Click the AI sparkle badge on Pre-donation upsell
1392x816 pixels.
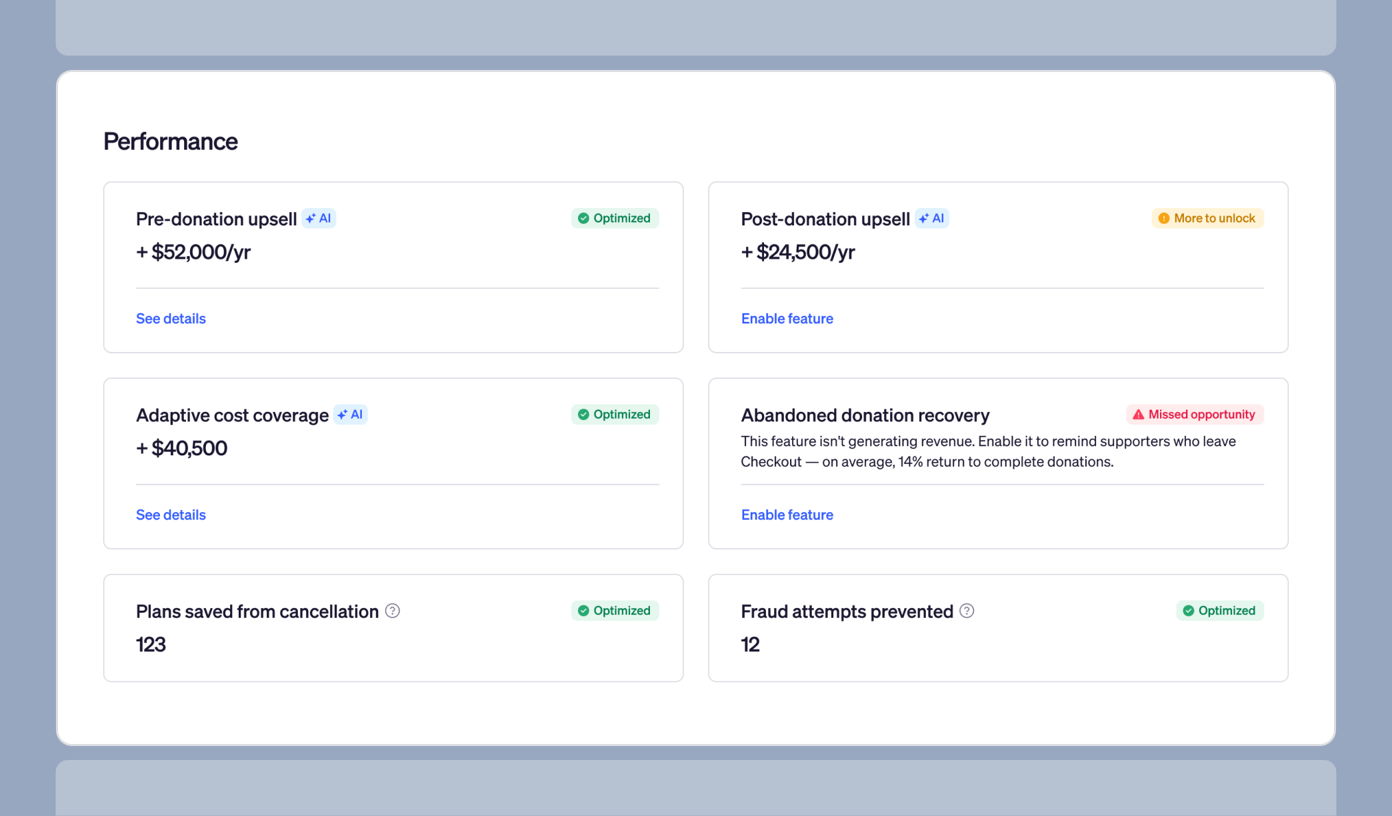(318, 218)
